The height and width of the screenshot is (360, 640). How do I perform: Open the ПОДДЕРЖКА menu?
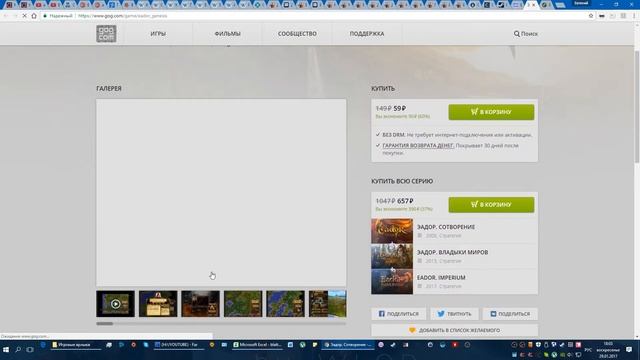(367, 34)
